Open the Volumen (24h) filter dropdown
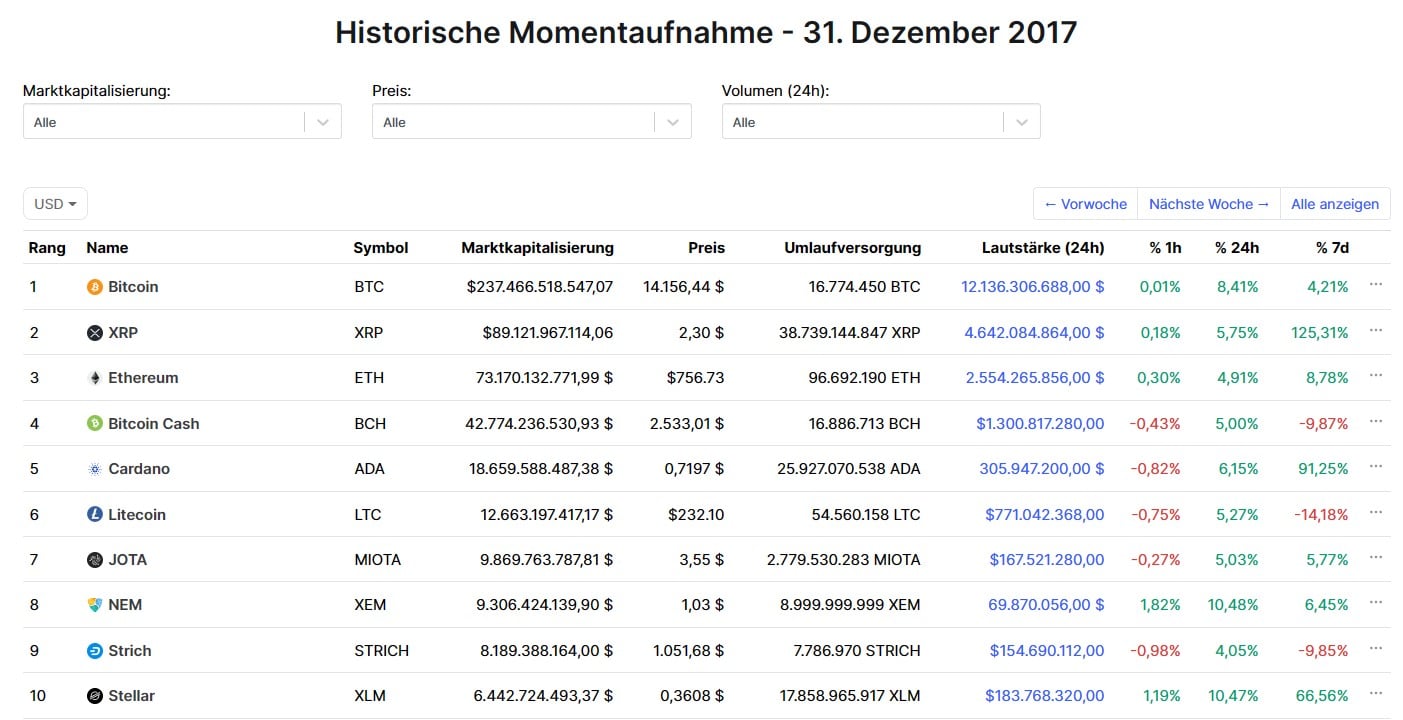 click(x=881, y=122)
